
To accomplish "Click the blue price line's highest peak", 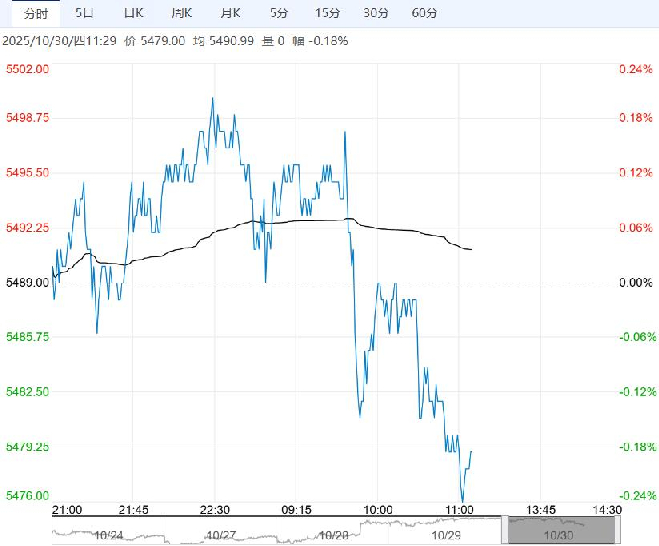I will [x=212, y=98].
